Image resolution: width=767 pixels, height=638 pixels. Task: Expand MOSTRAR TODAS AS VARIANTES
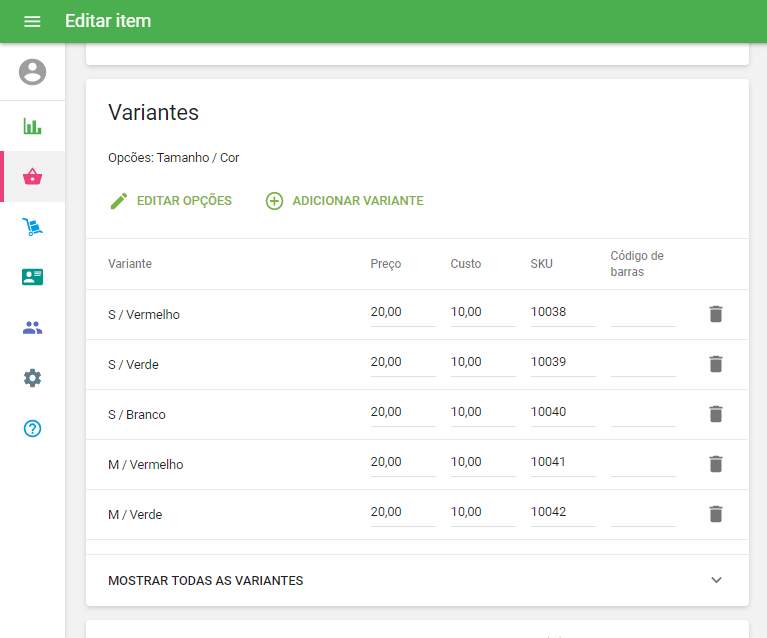click(x=417, y=580)
